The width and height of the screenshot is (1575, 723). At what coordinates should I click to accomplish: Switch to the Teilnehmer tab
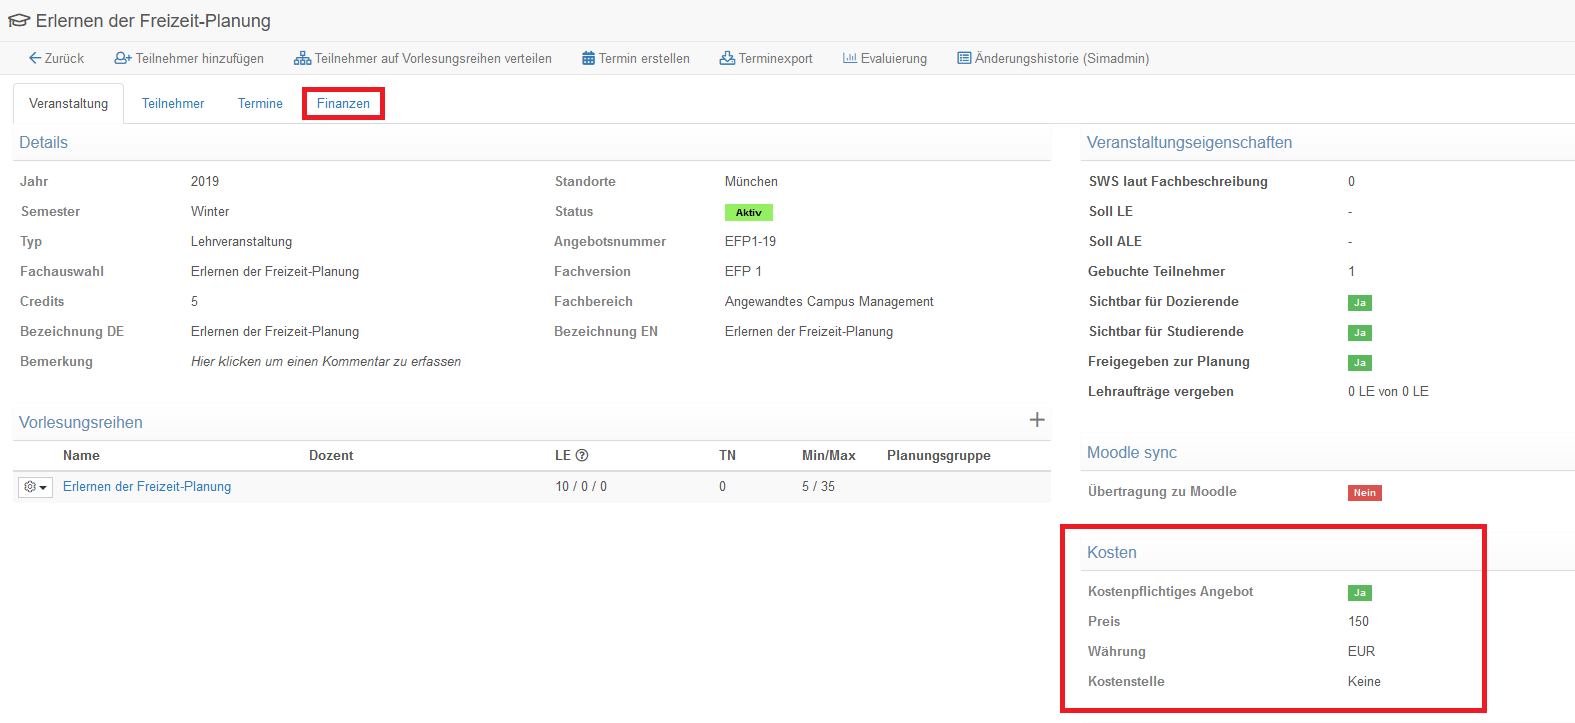coord(173,103)
